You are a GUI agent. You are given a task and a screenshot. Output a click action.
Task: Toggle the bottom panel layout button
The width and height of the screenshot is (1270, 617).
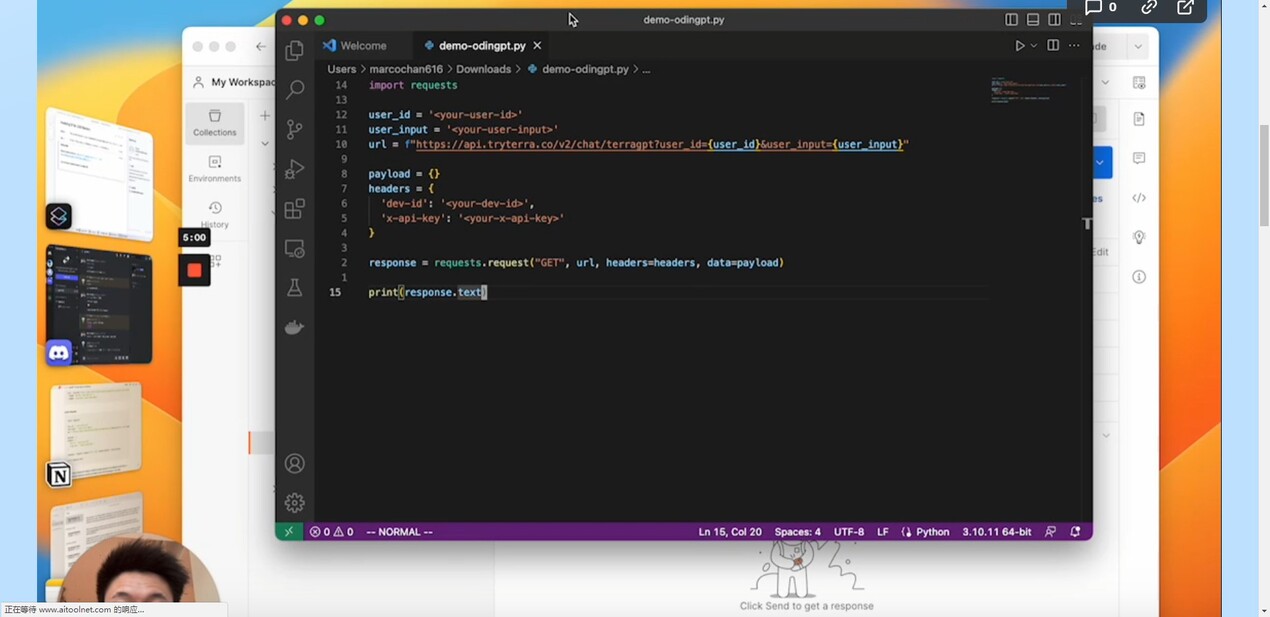click(x=1033, y=20)
